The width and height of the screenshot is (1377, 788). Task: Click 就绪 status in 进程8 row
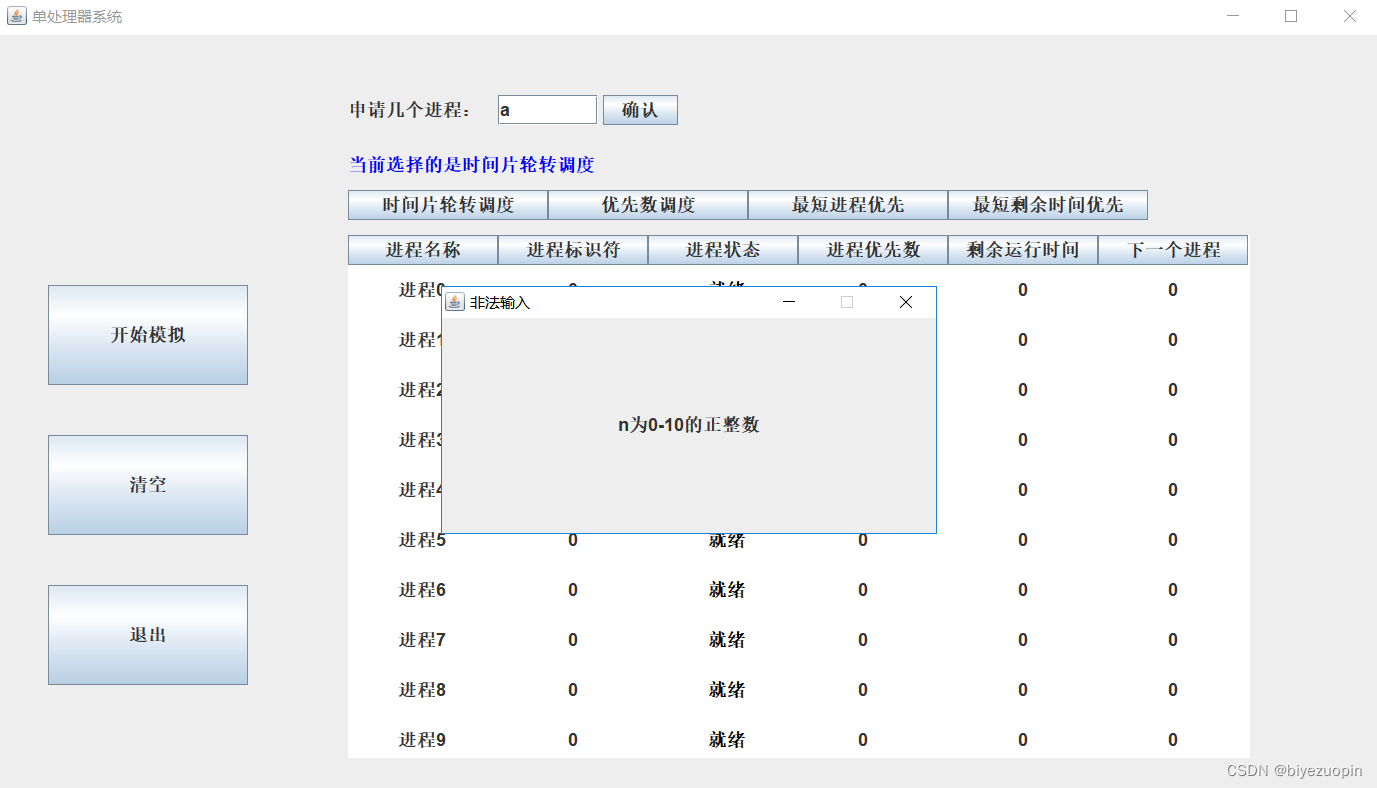[727, 690]
